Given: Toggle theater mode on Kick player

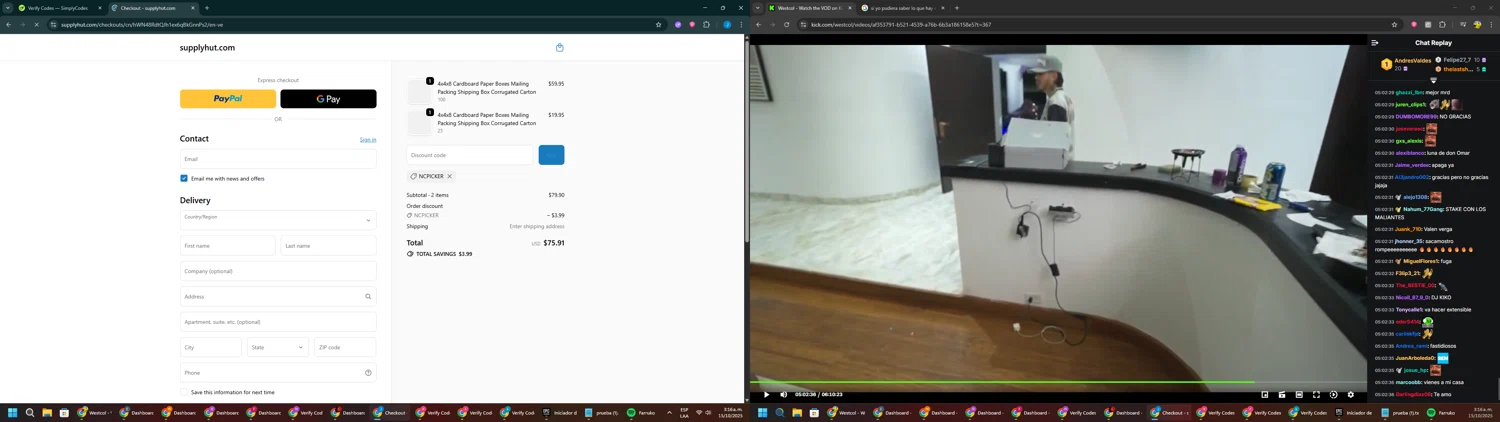Looking at the screenshot, I should point(1299,395).
